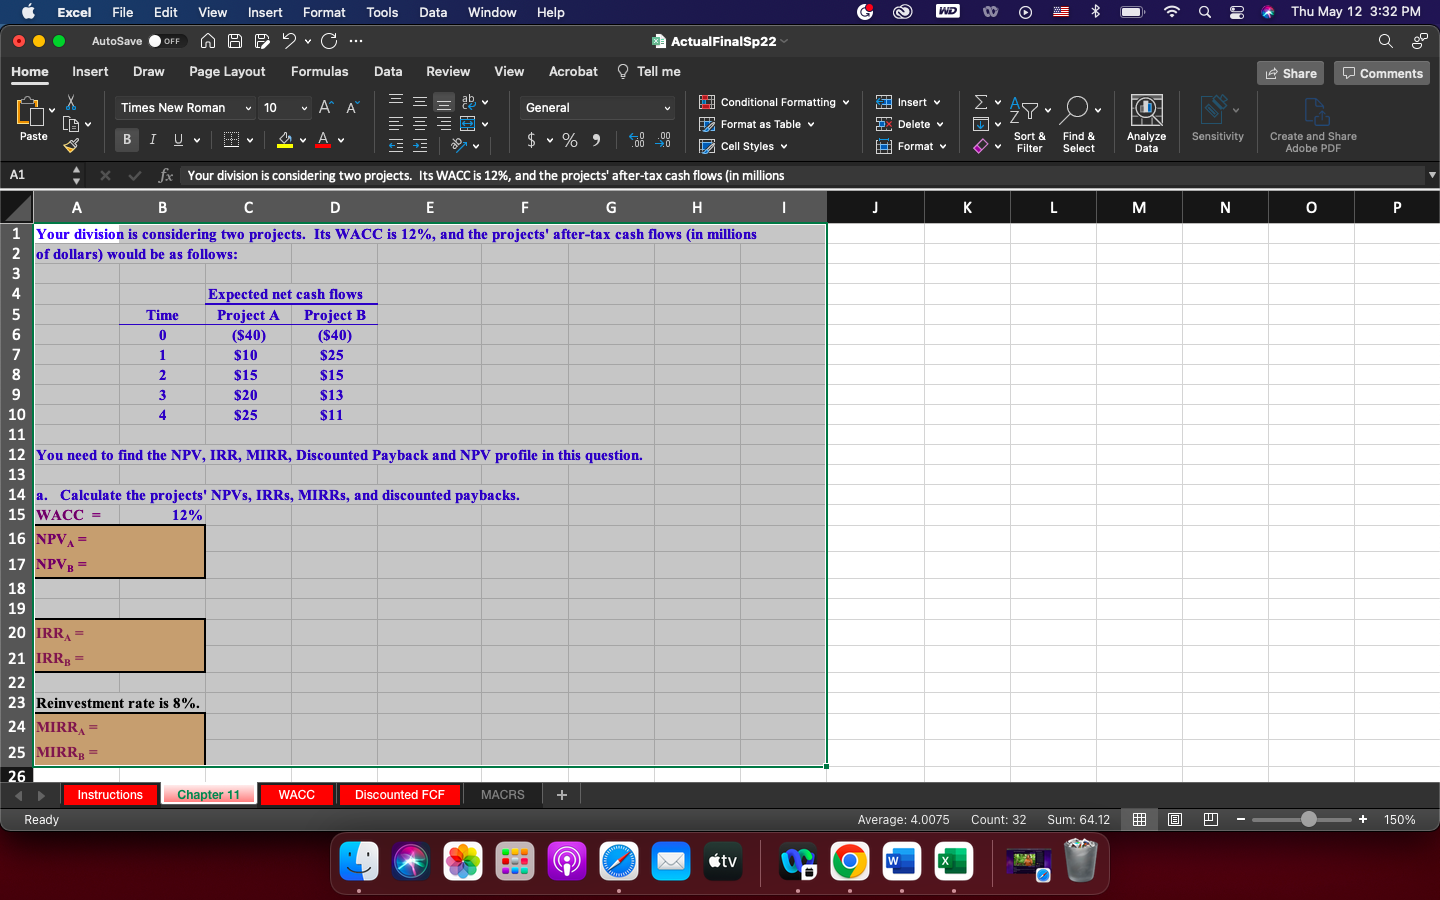Click the Increase Decimal icon
The height and width of the screenshot is (900, 1440).
[x=637, y=140]
